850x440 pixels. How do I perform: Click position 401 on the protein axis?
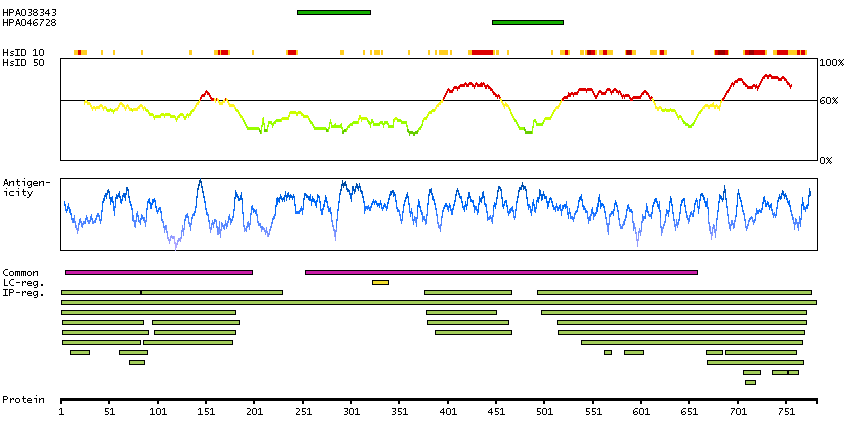(448, 410)
